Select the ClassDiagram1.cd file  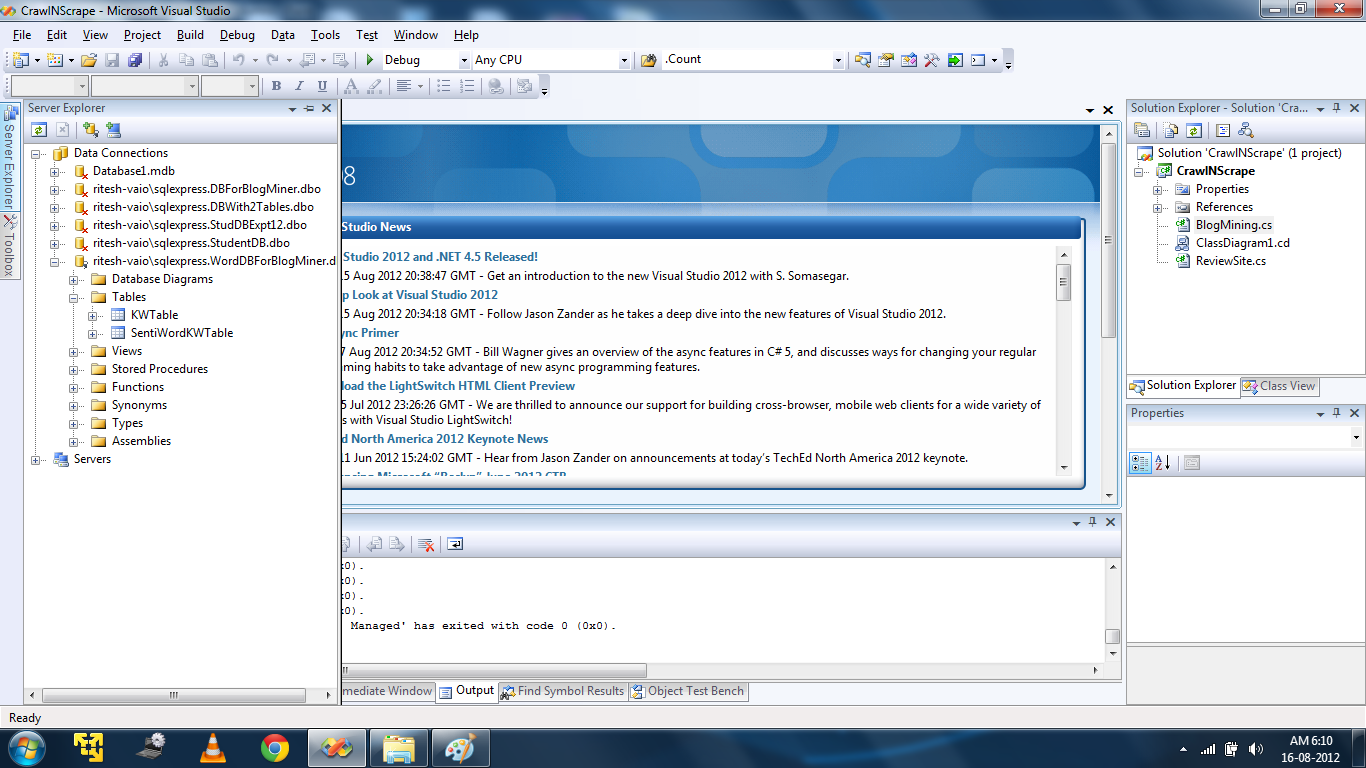coord(1242,243)
